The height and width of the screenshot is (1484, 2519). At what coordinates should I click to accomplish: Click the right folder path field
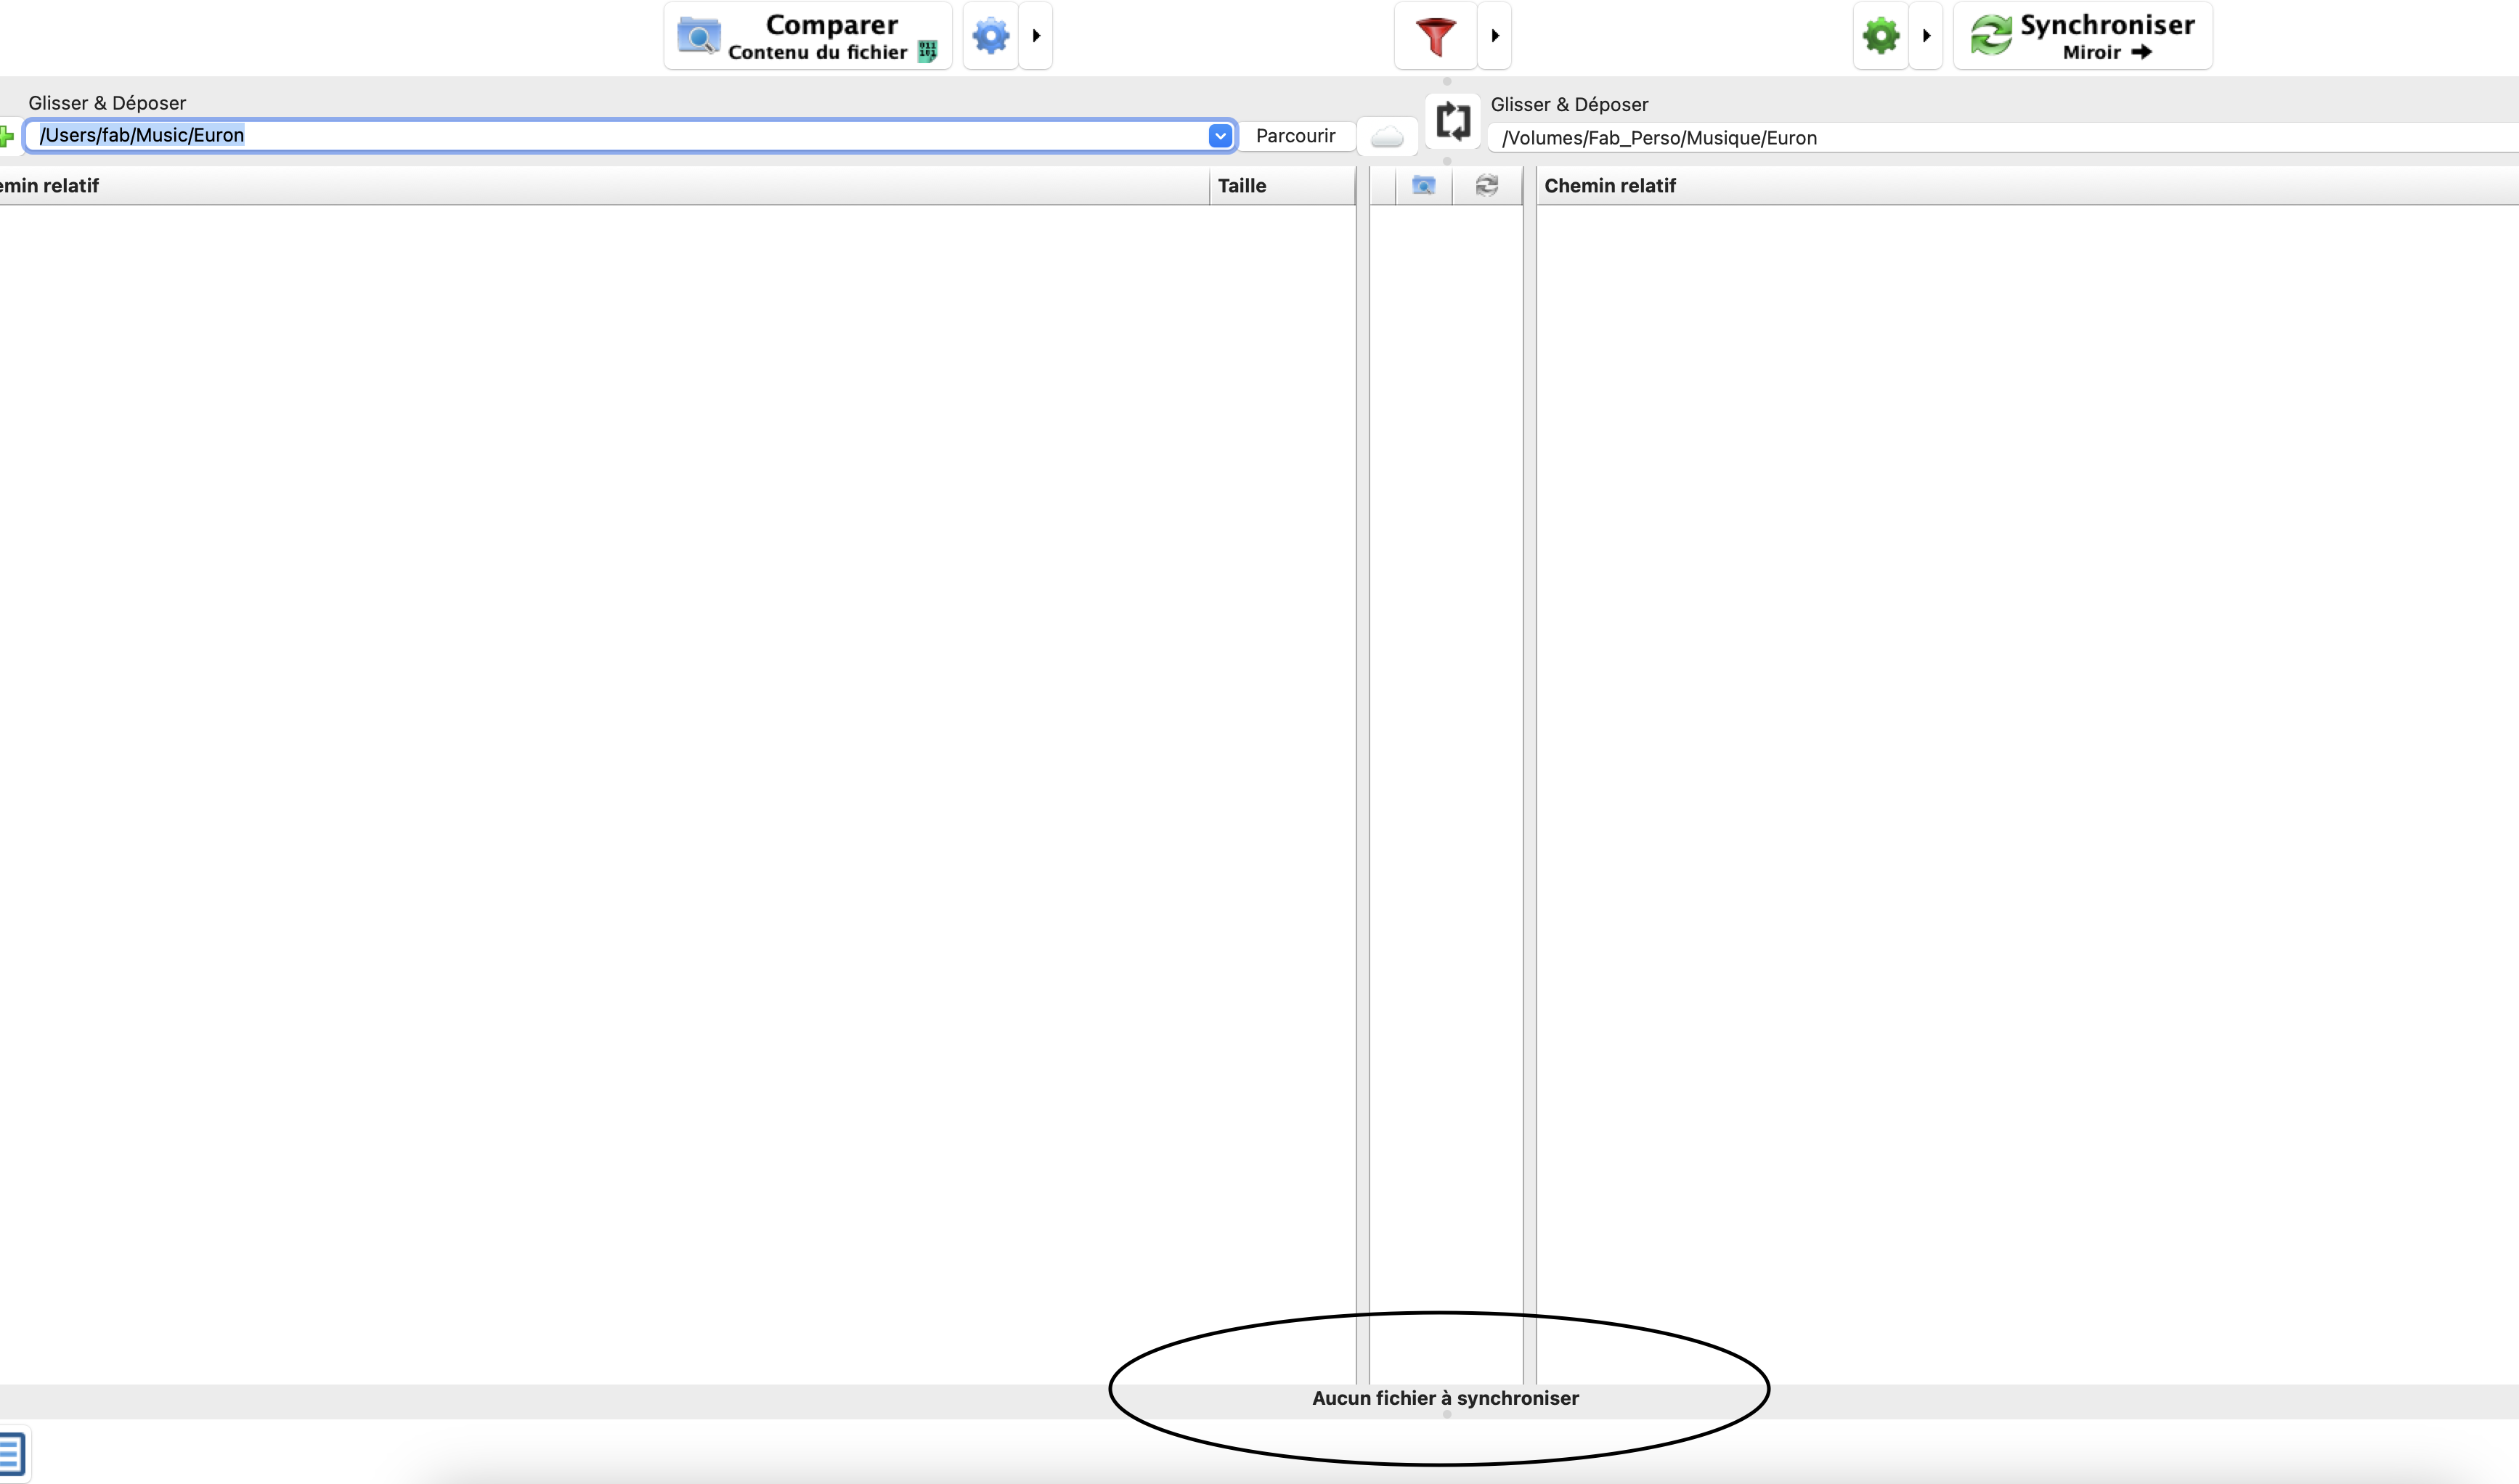pyautogui.click(x=2003, y=138)
